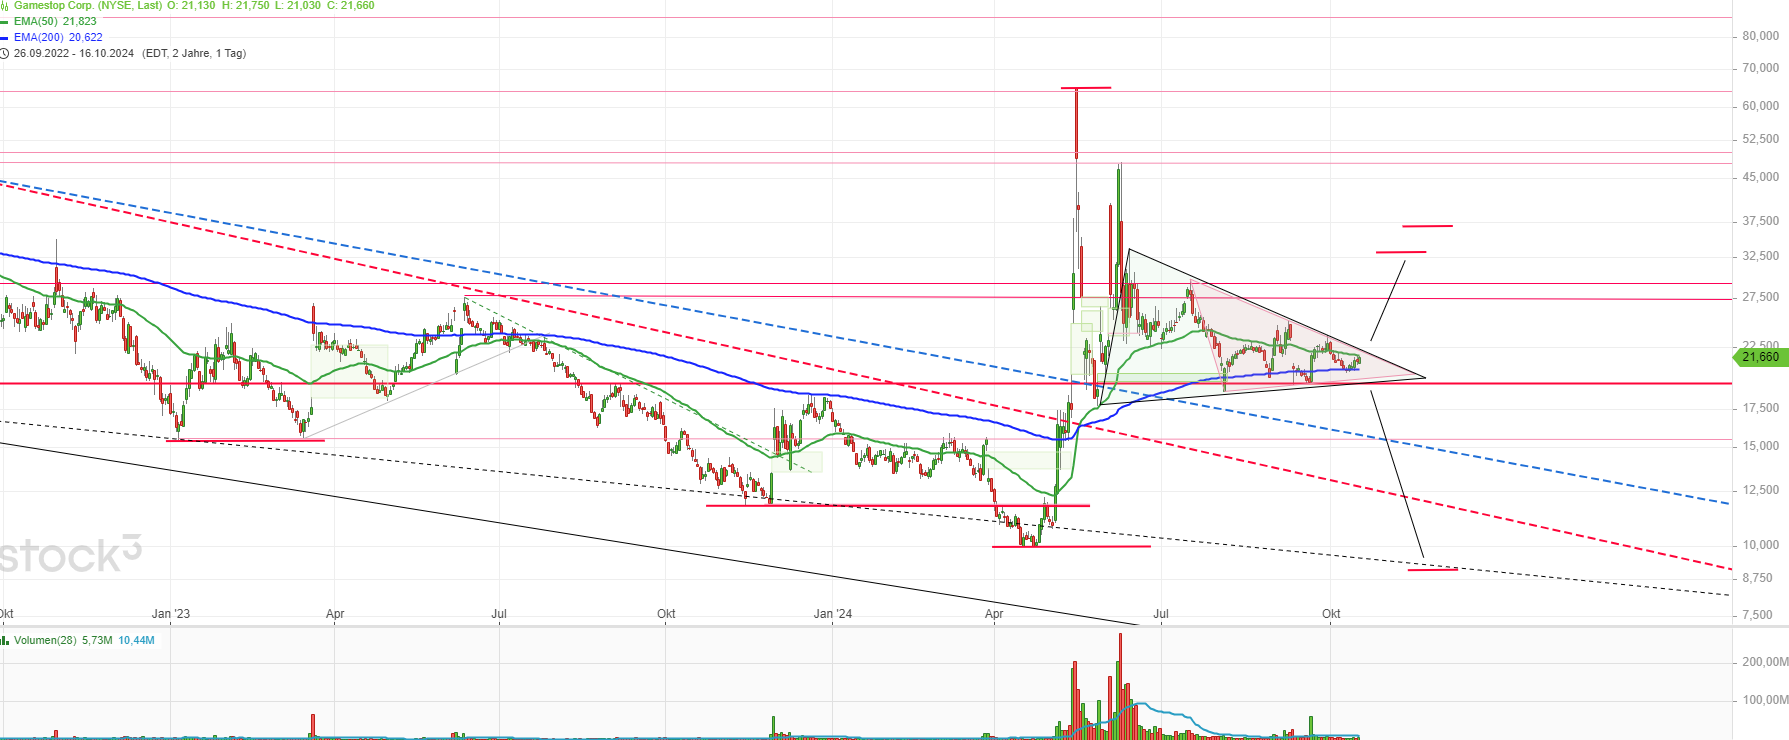
Task: Click the 100,00M volume axis label
Action: (x=1765, y=700)
